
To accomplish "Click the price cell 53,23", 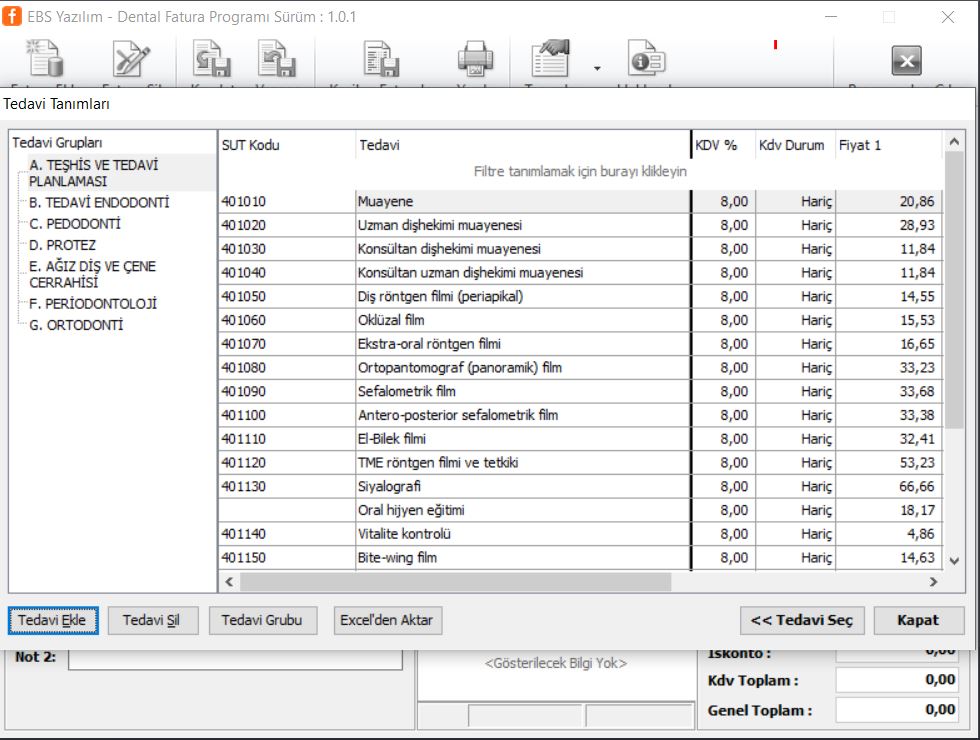I will [x=889, y=462].
